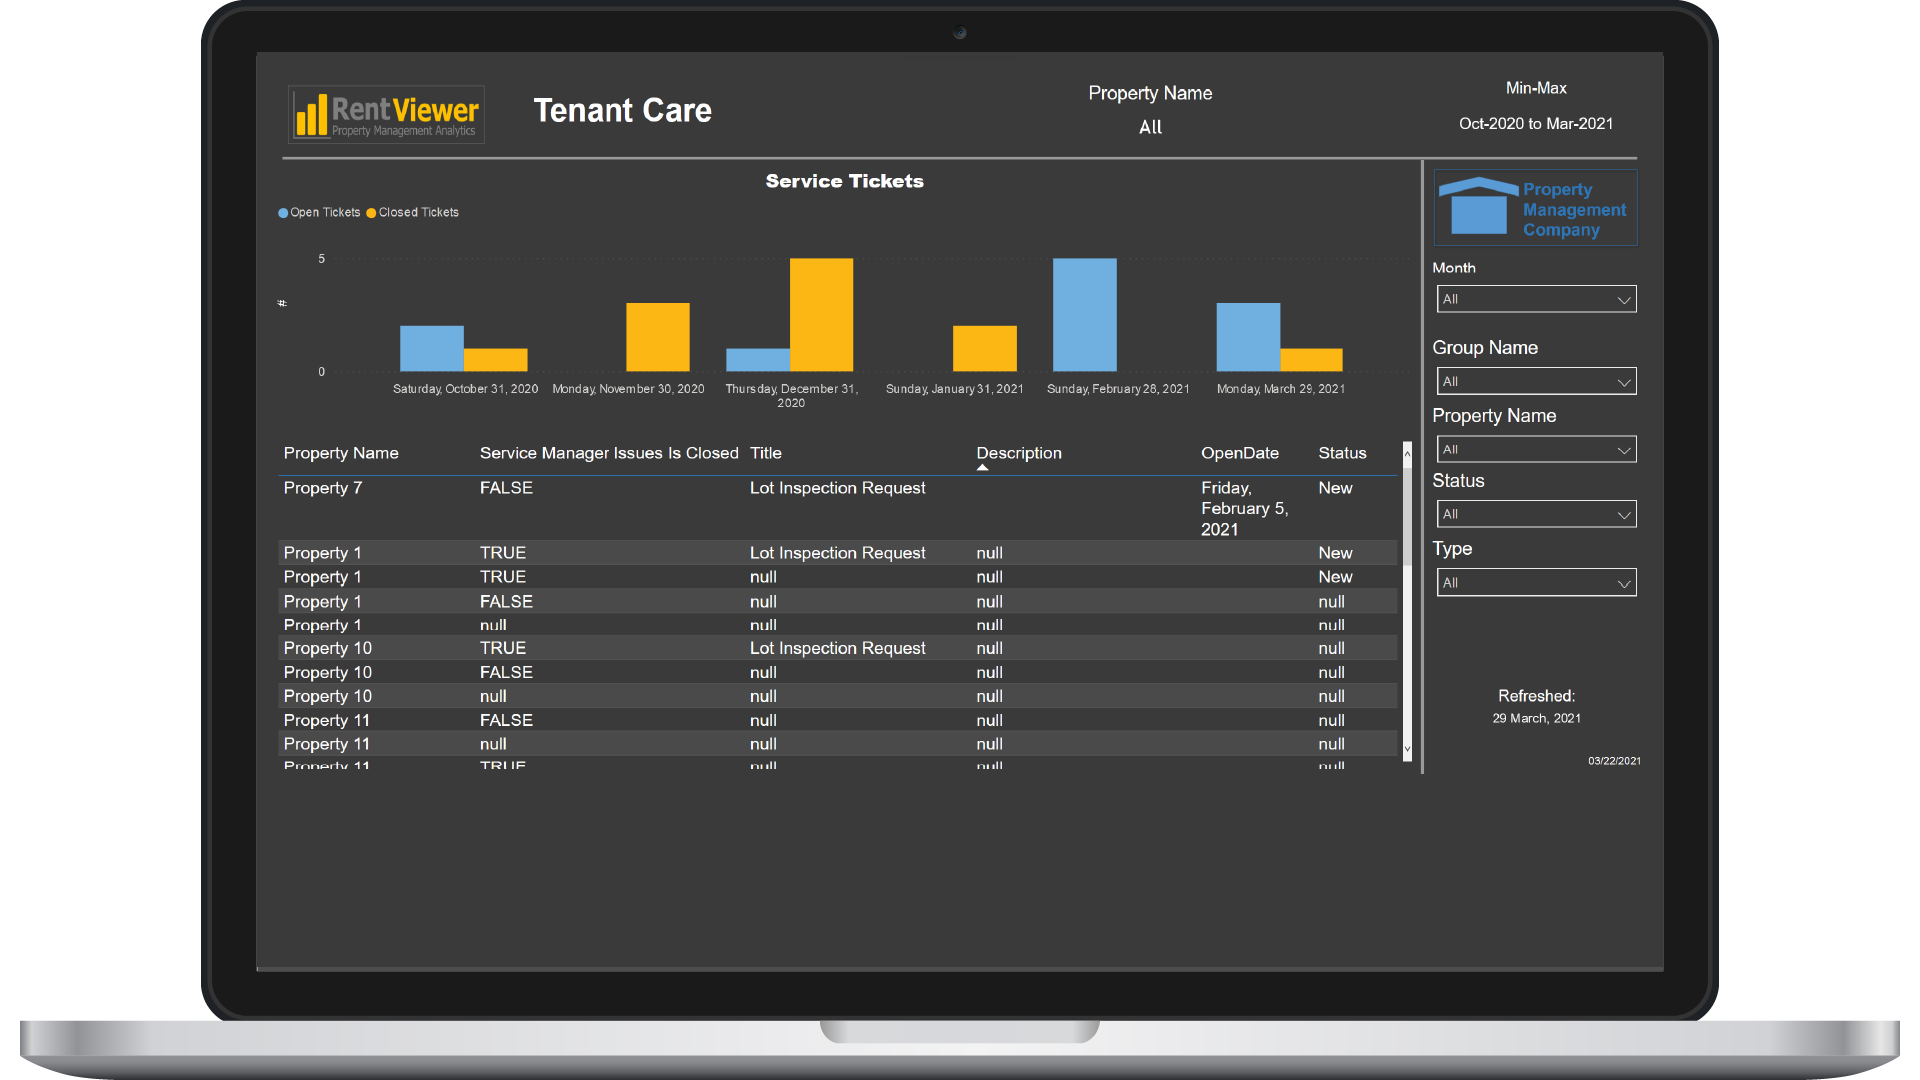Expand the Status filter dropdown

[x=1535, y=514]
